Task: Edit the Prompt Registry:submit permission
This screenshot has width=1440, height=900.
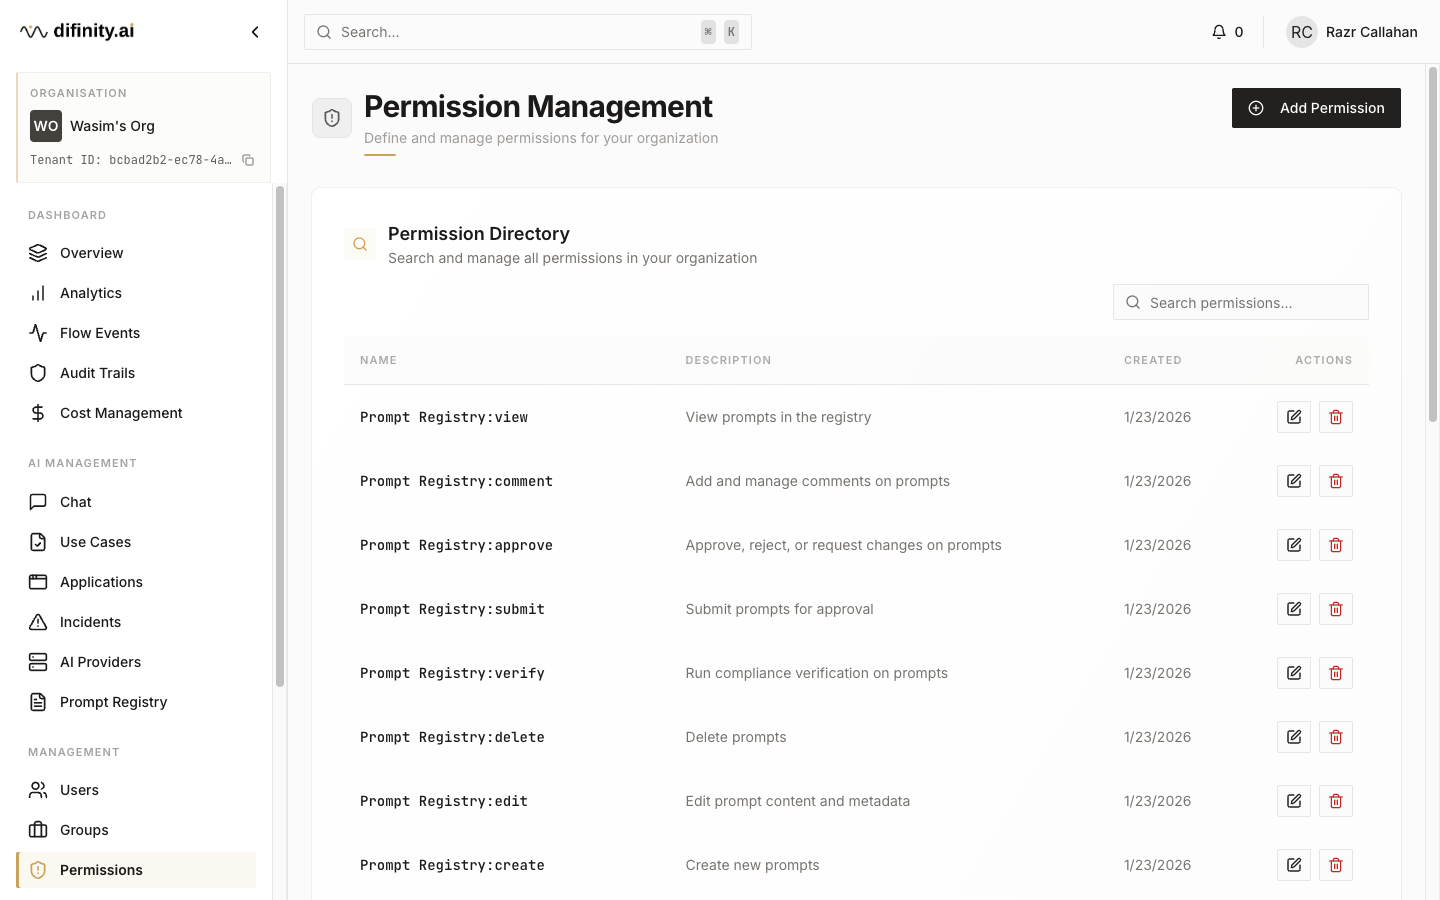Action: [x=1294, y=609]
